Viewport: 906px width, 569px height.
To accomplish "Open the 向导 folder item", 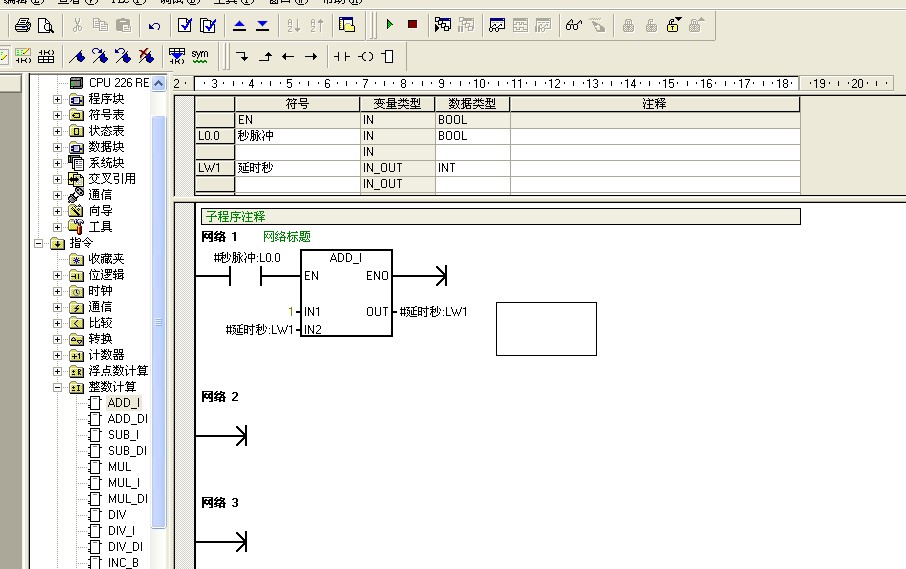I will coord(100,211).
